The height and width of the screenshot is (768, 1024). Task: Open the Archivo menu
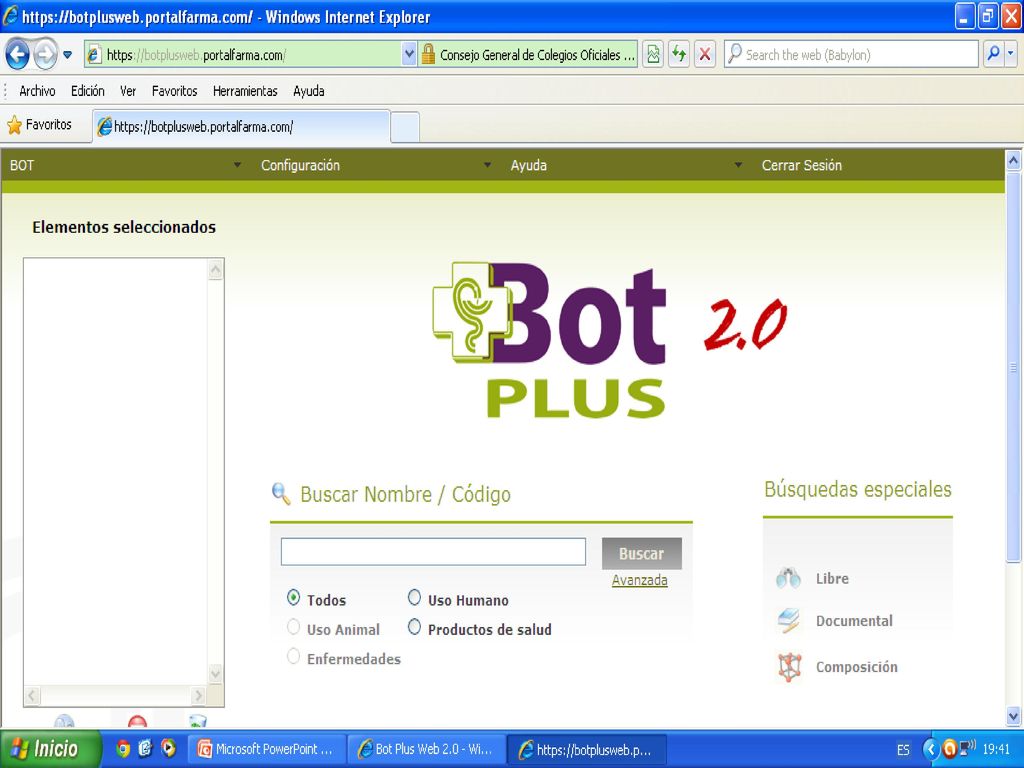coord(37,91)
